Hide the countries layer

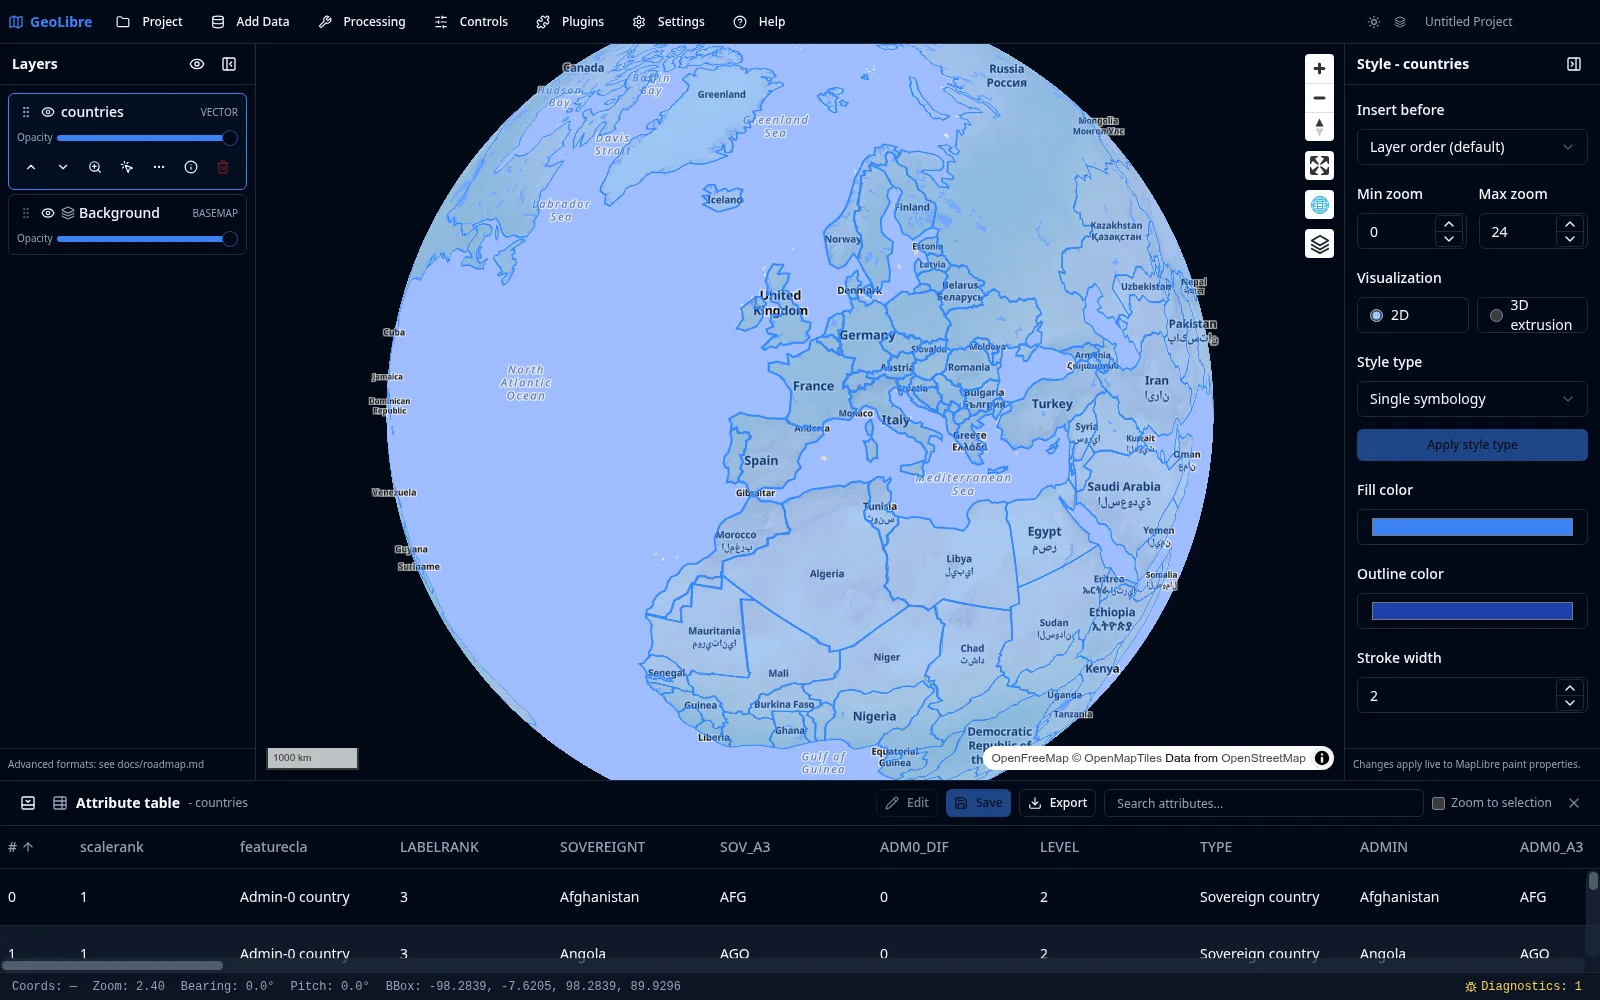tap(48, 112)
